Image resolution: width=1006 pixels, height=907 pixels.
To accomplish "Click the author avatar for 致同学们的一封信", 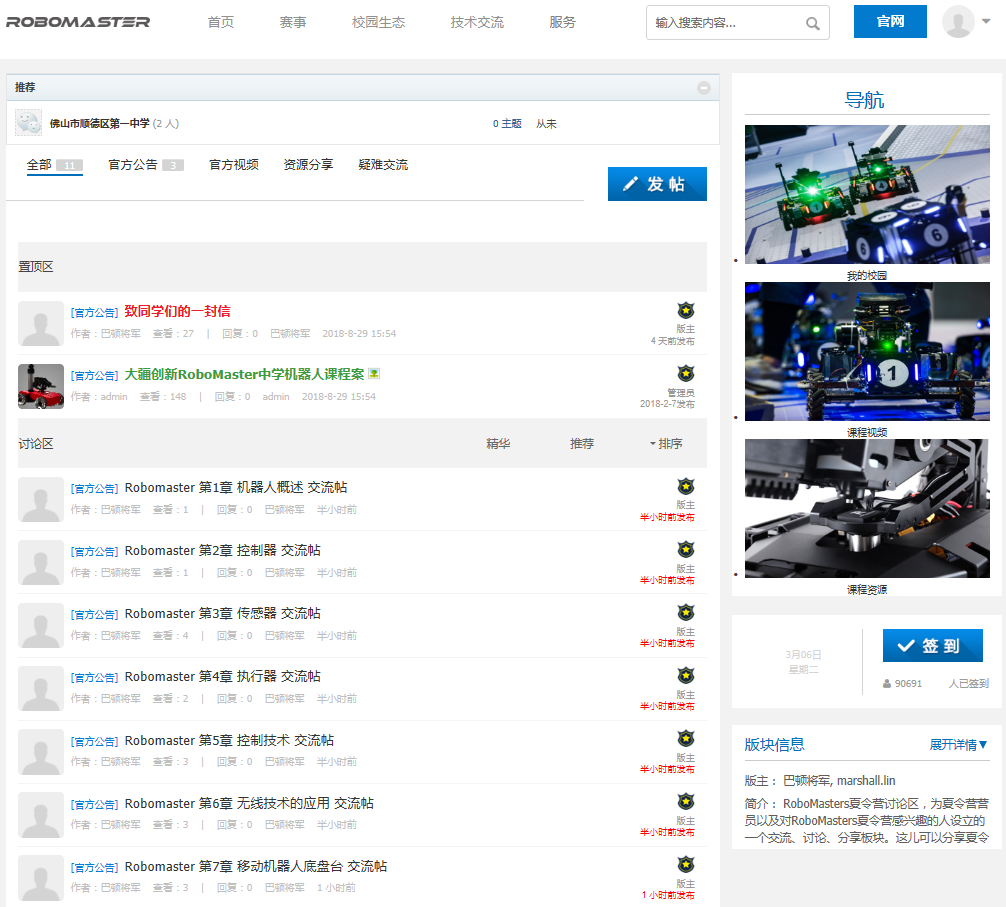I will [x=40, y=323].
